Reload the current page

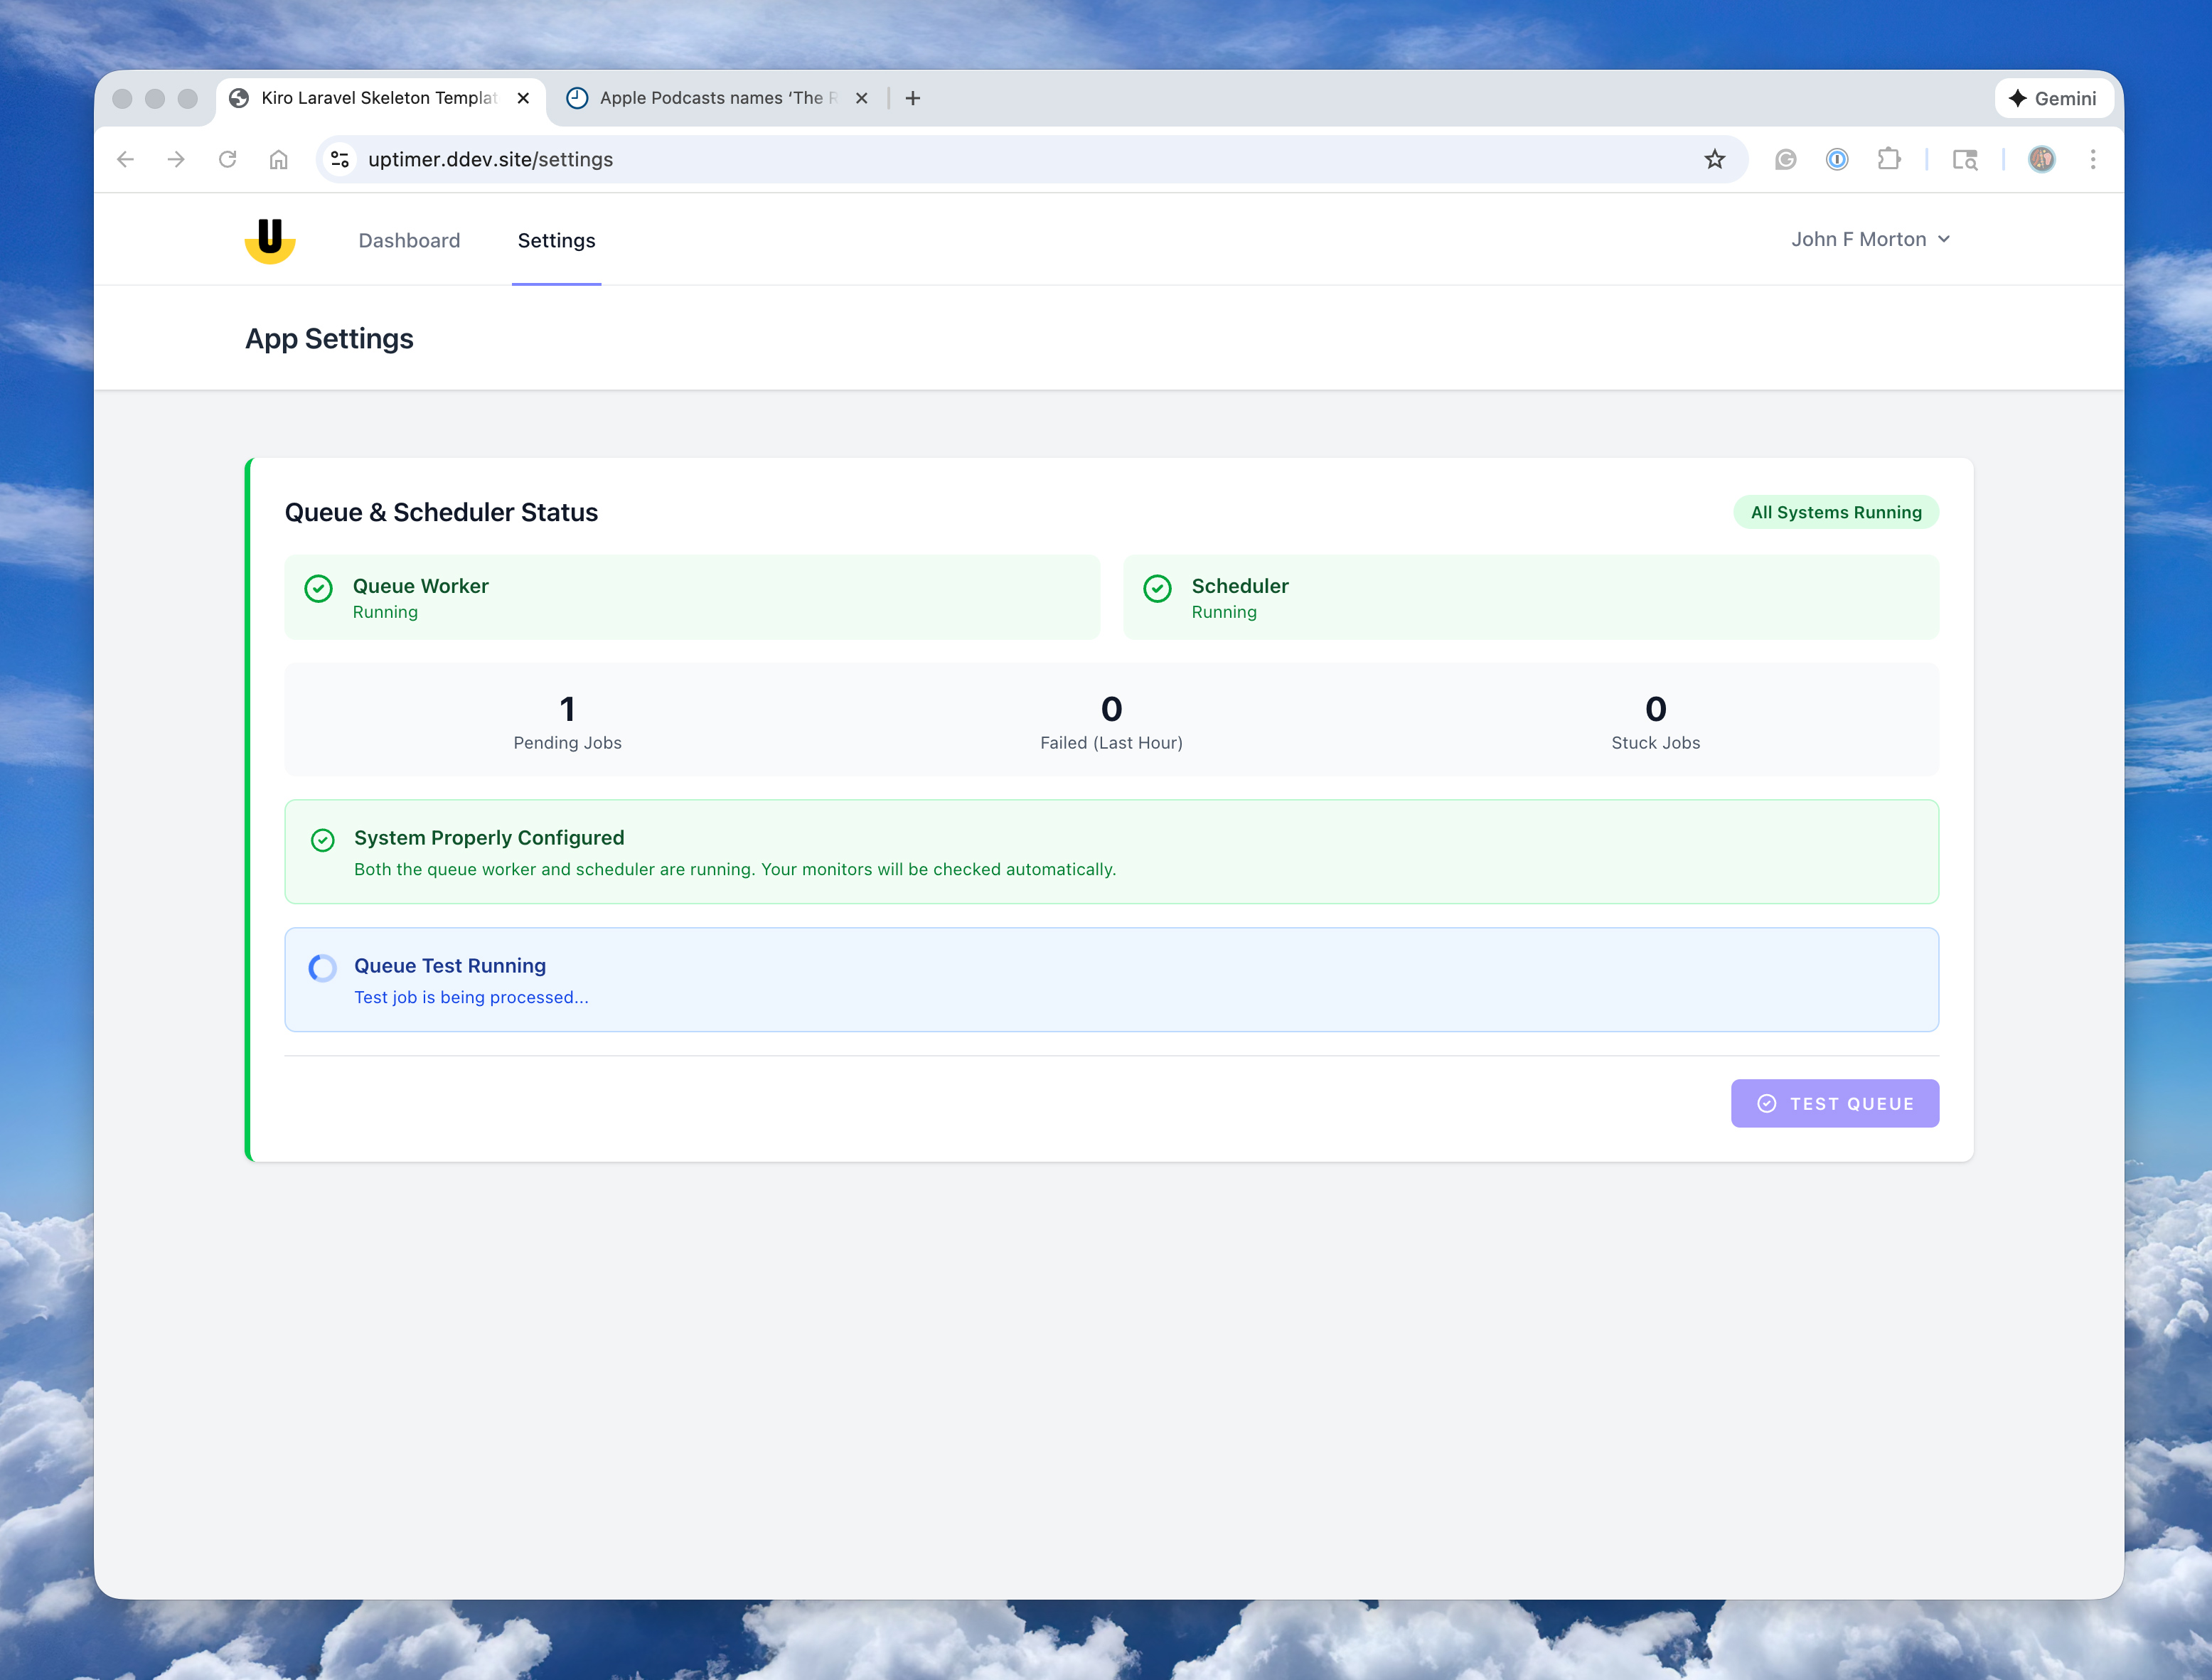[x=228, y=159]
